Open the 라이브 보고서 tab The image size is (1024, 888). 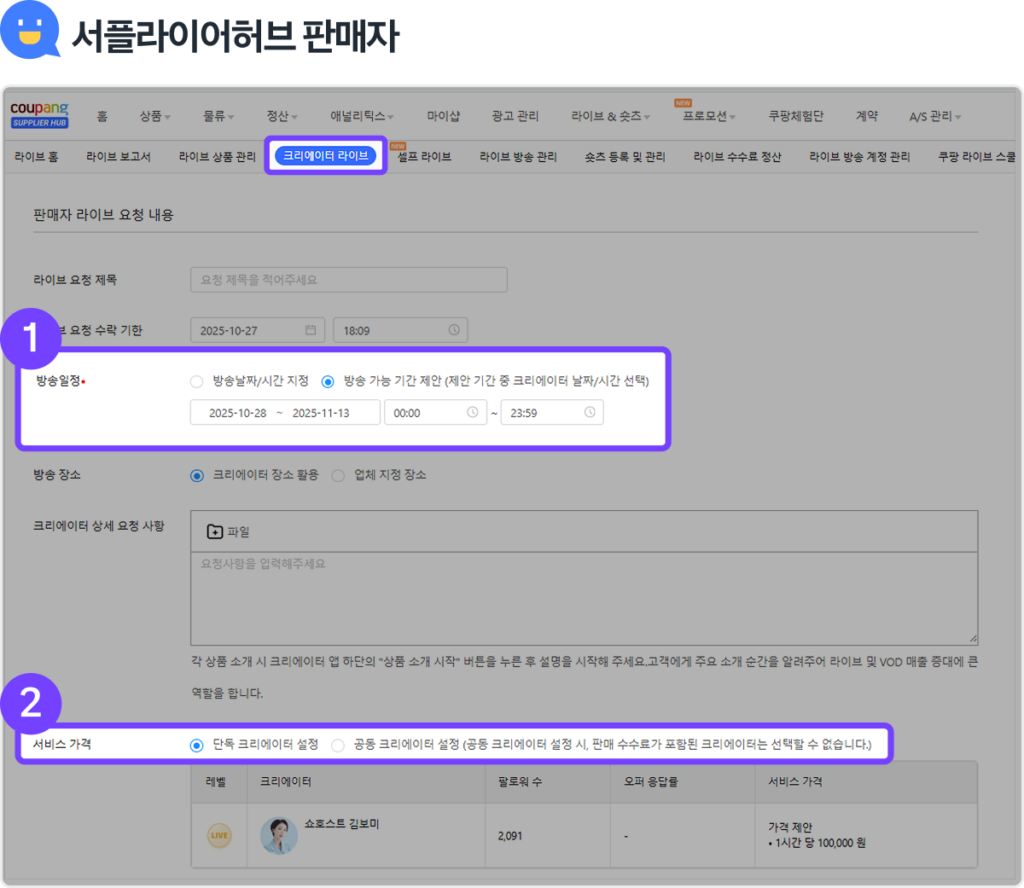pos(118,157)
